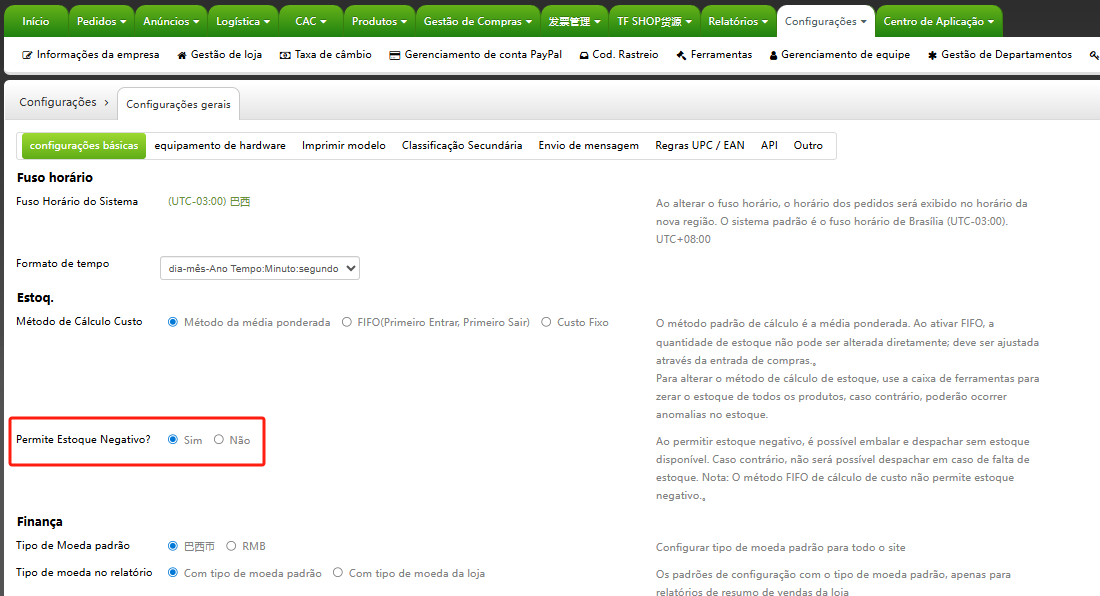Choose RMB as default currency type
This screenshot has width=1100, height=596.
click(x=232, y=546)
